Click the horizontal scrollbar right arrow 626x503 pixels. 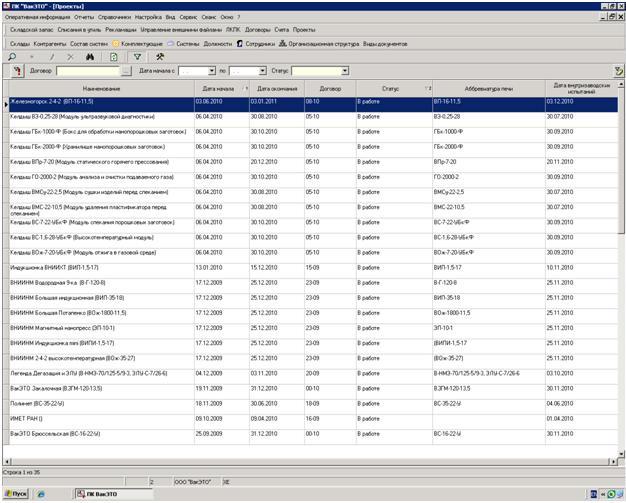pos(614,461)
